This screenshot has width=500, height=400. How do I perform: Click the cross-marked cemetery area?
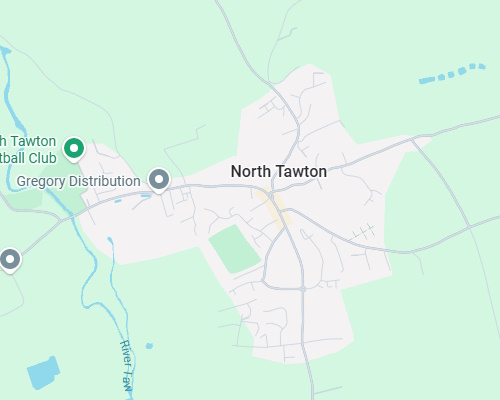click(x=363, y=232)
